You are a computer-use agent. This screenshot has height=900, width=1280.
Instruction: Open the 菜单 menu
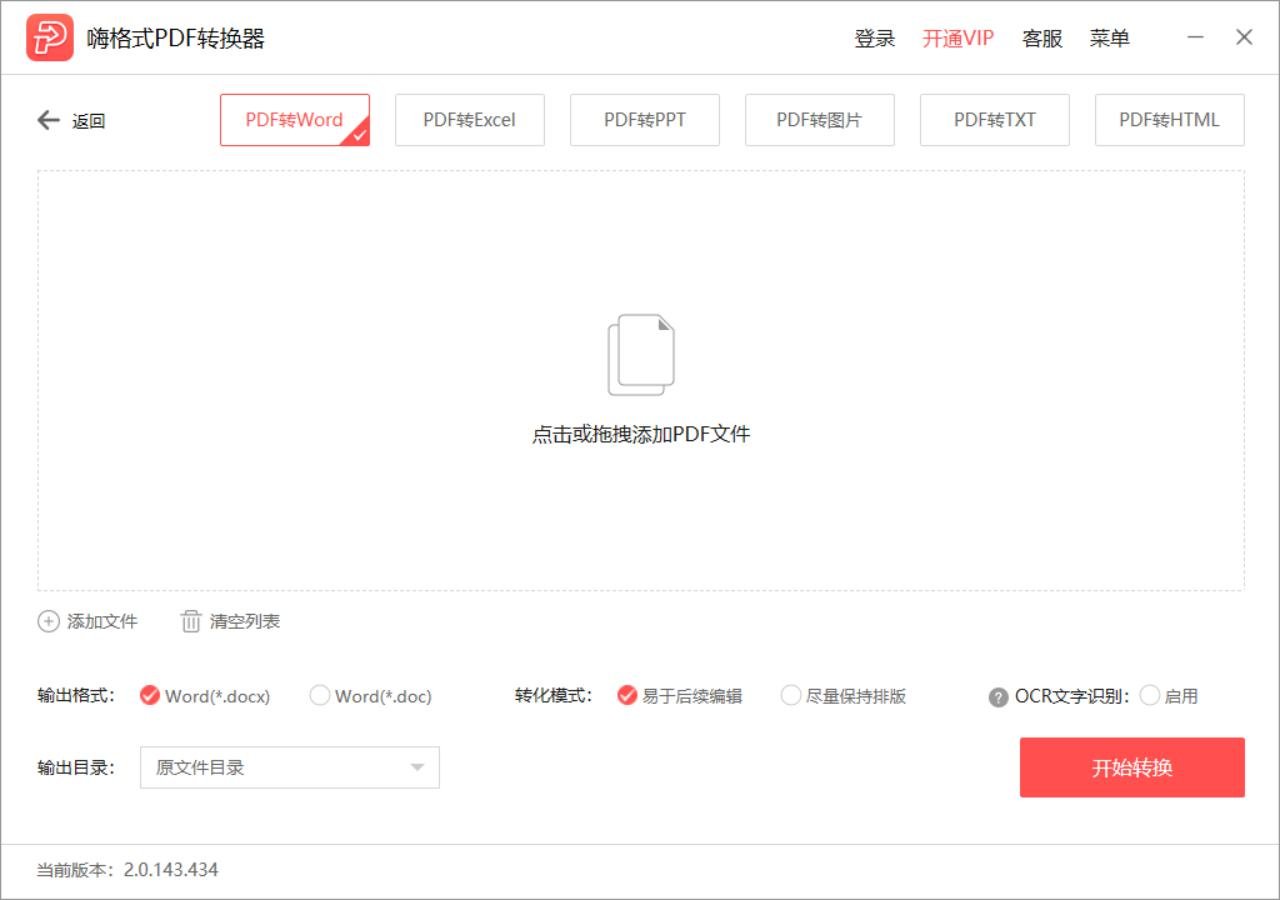pos(1111,37)
